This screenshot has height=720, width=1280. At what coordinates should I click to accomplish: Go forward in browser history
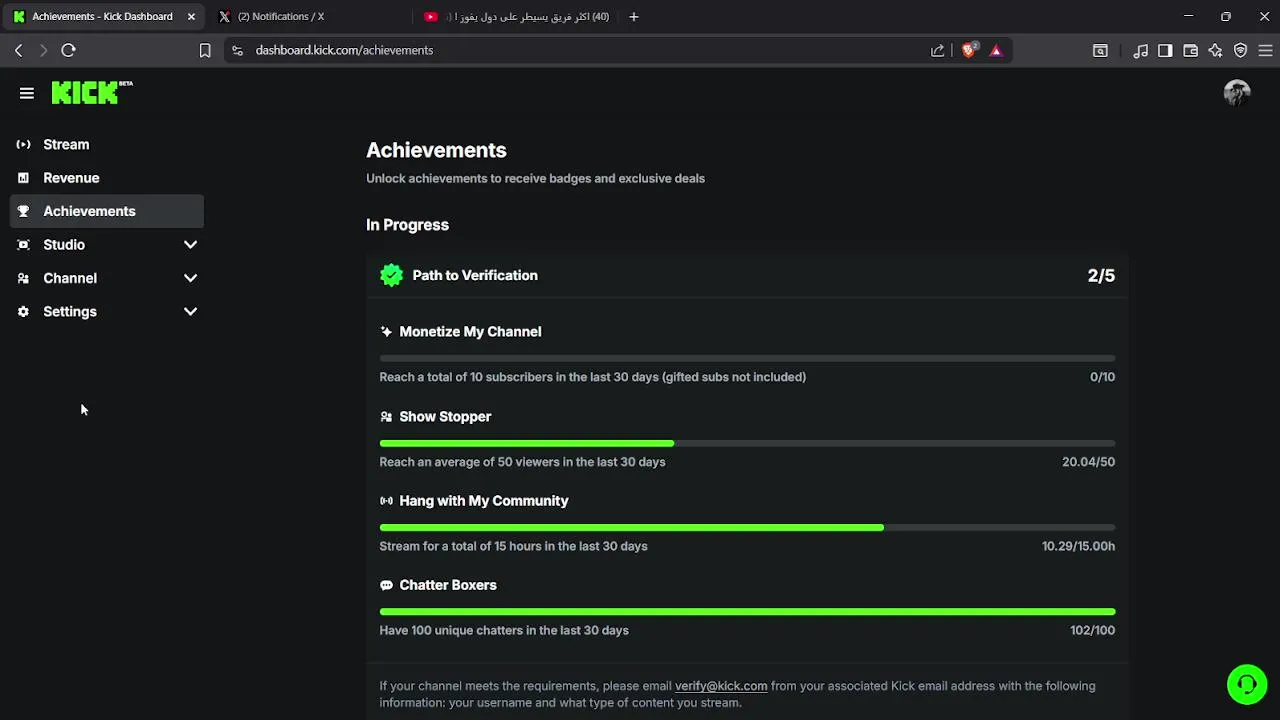pyautogui.click(x=43, y=50)
